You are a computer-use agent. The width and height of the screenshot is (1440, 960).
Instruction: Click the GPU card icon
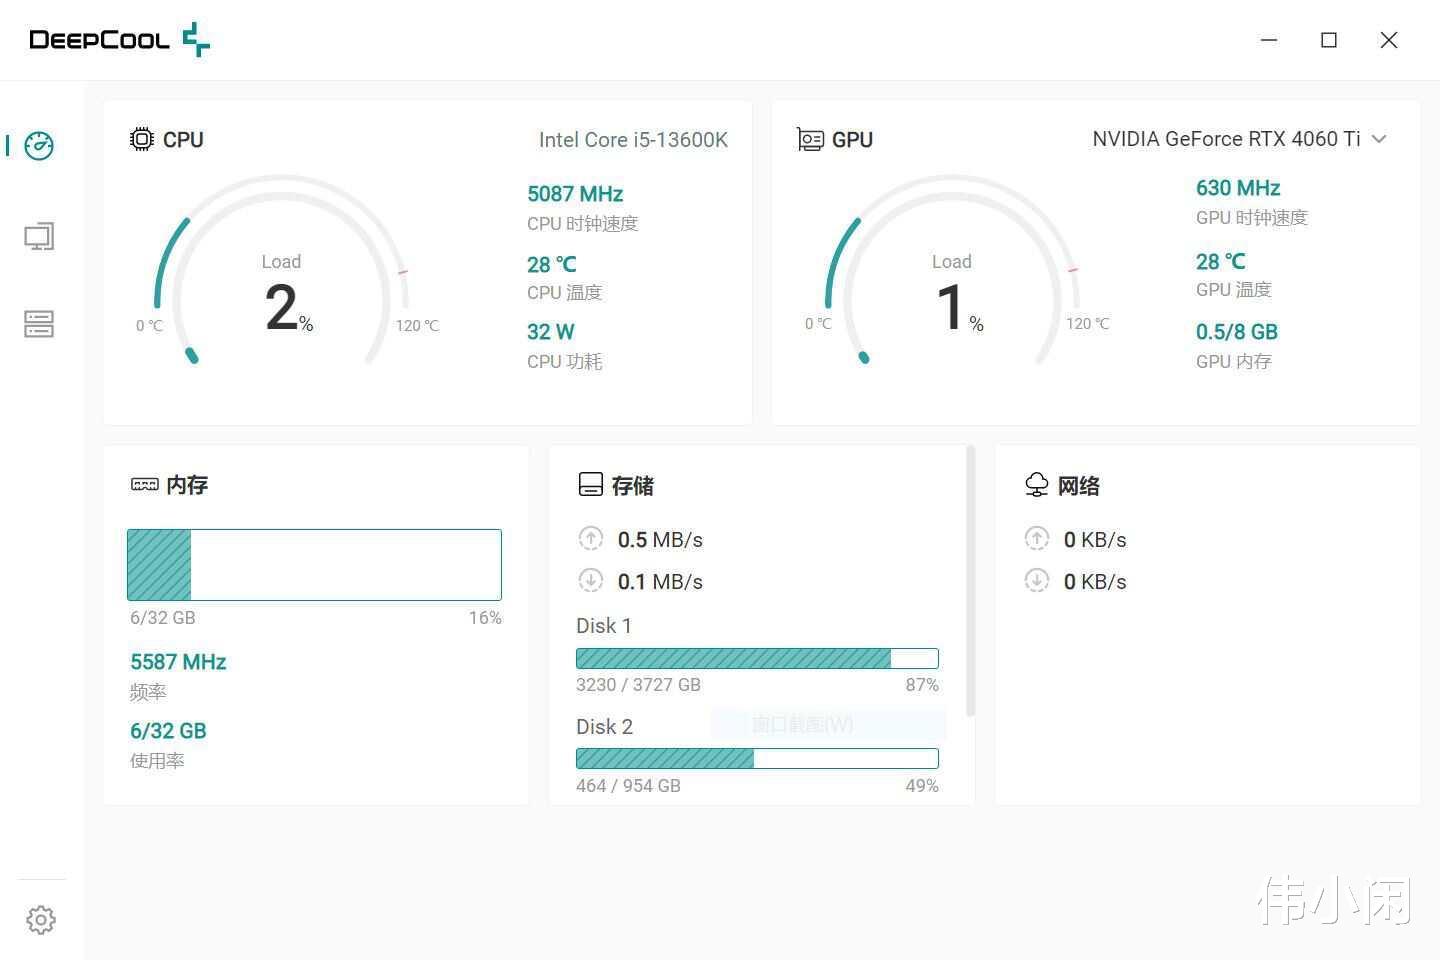click(x=810, y=139)
